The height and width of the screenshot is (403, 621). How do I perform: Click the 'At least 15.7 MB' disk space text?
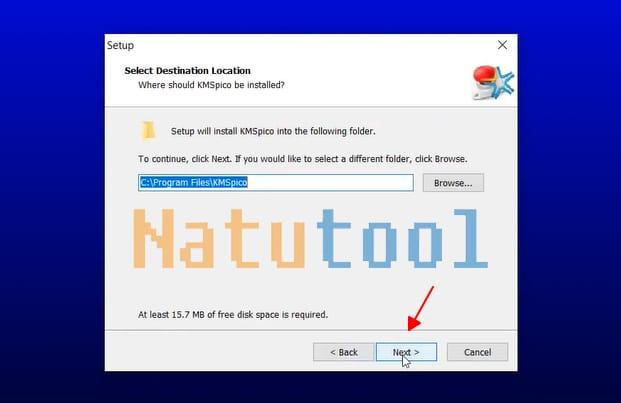233,315
